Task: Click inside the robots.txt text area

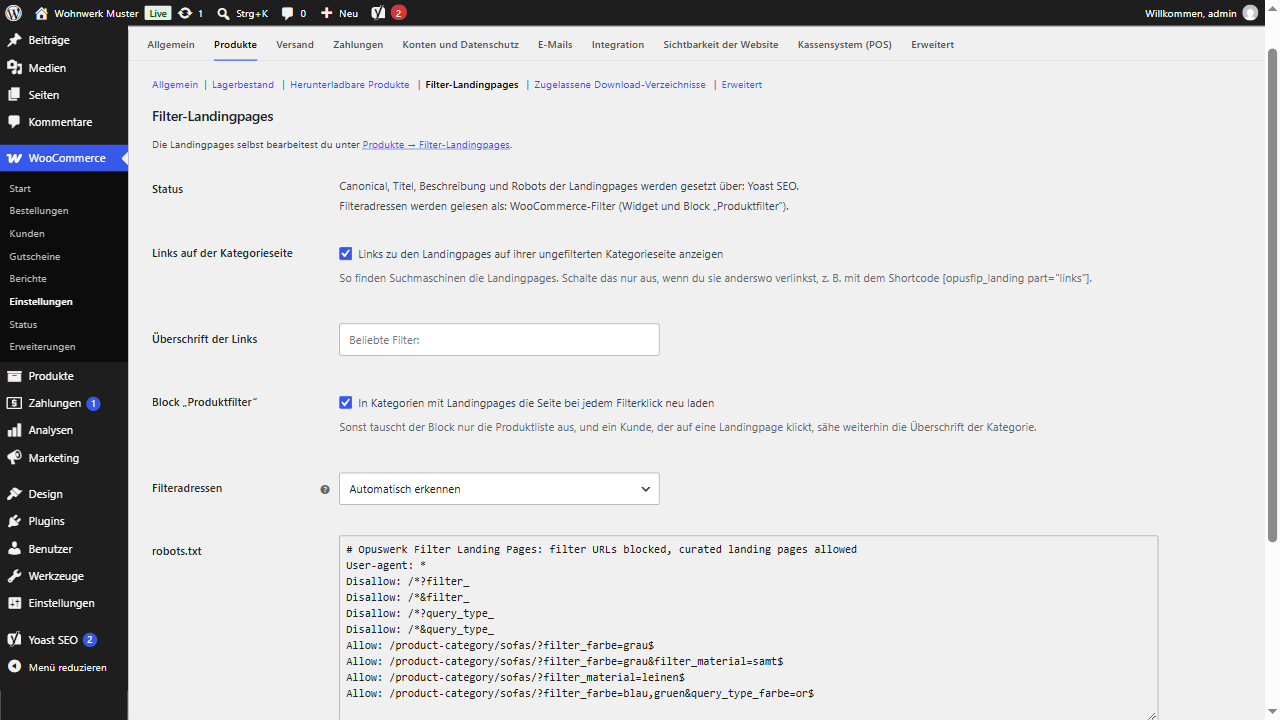Action: tap(748, 627)
